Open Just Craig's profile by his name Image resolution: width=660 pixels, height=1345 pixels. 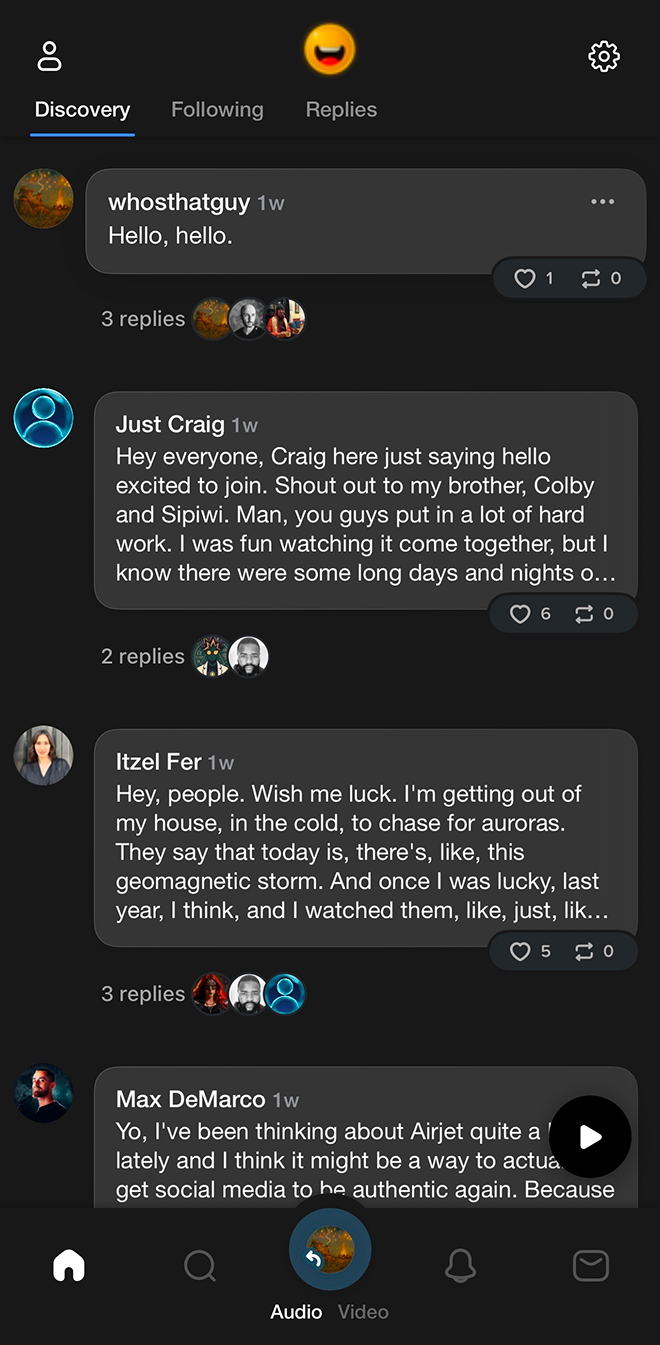tap(170, 424)
